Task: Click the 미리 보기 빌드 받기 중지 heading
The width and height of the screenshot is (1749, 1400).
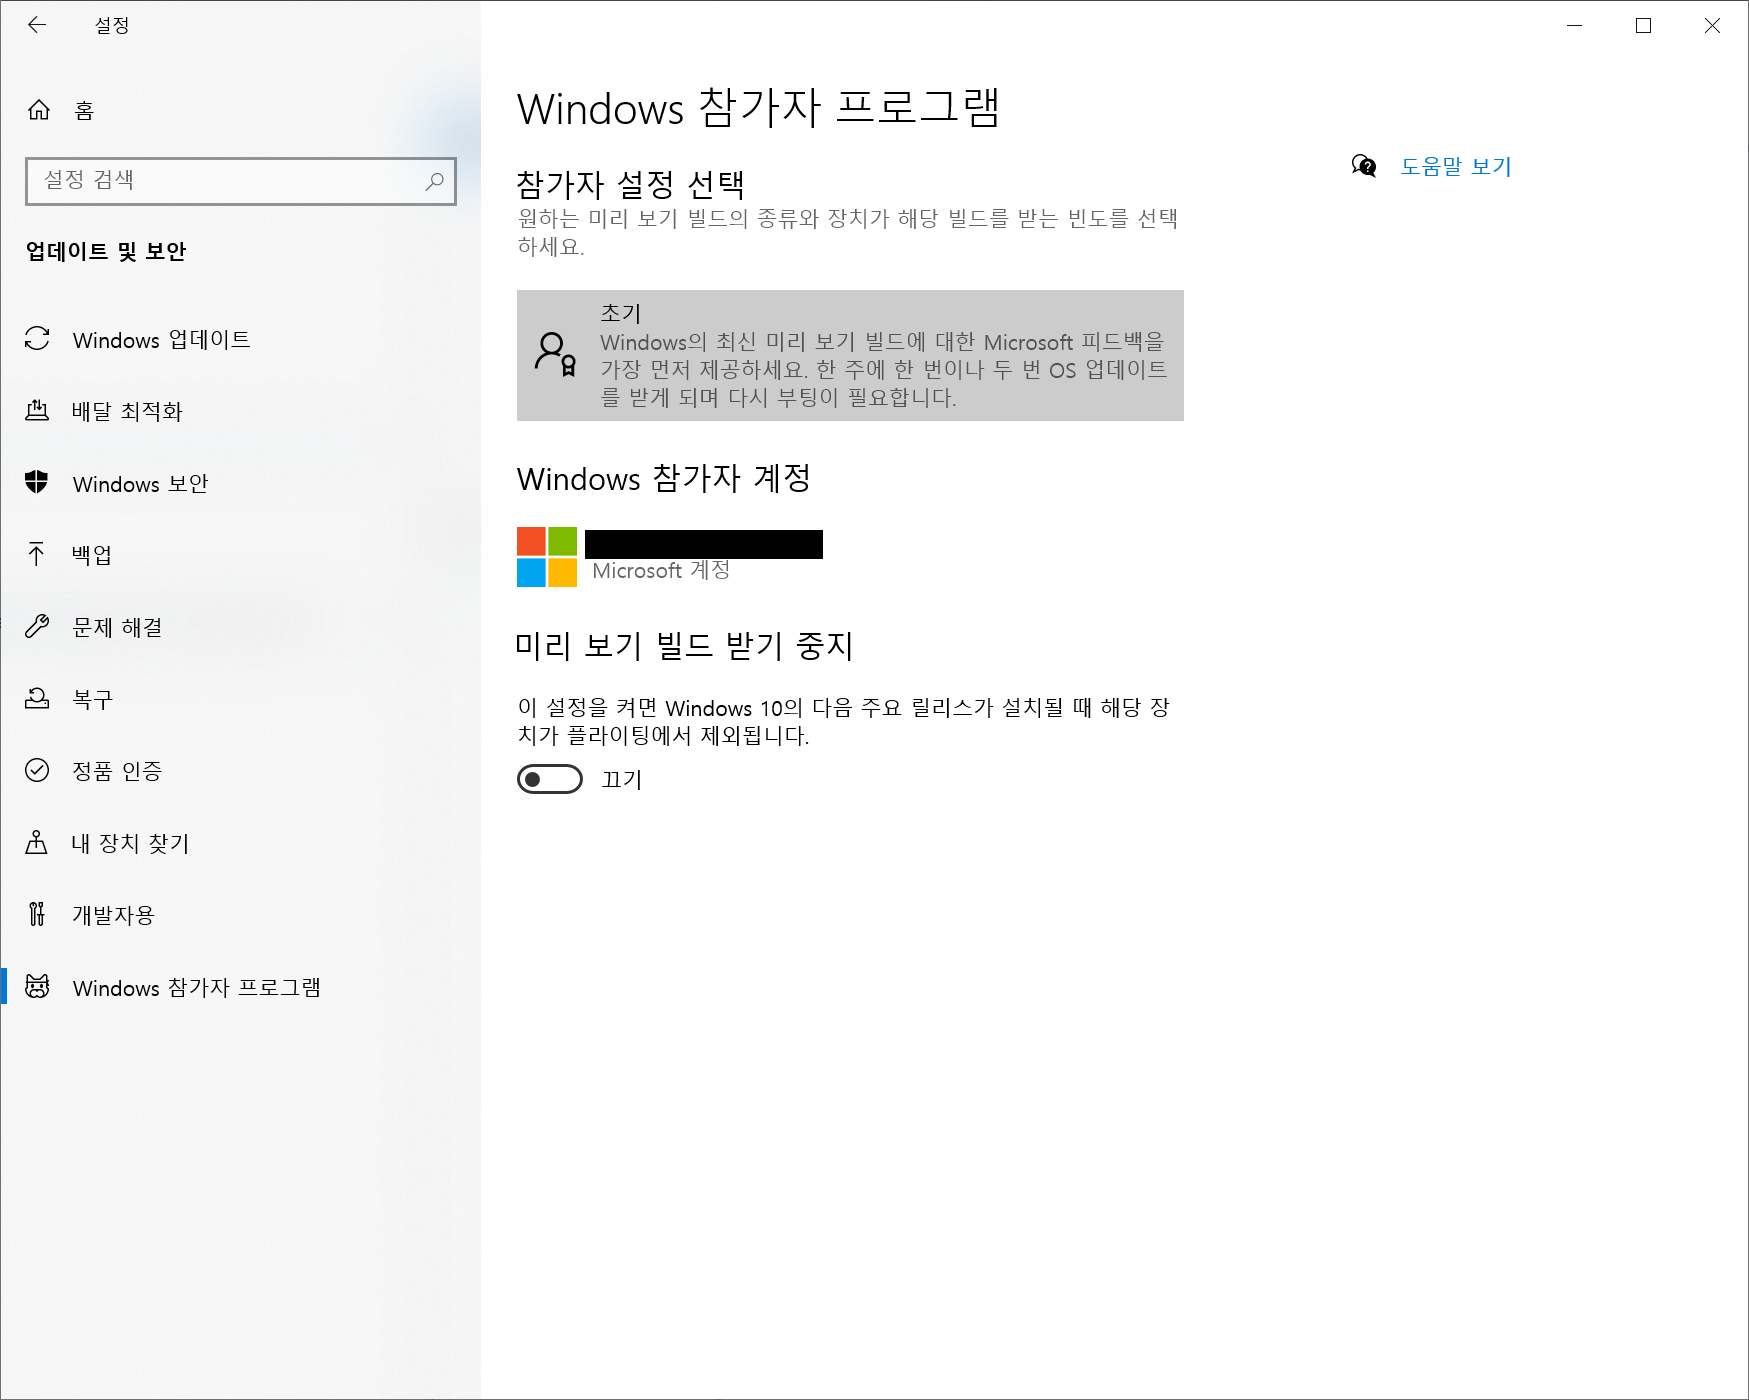Action: pyautogui.click(x=684, y=645)
